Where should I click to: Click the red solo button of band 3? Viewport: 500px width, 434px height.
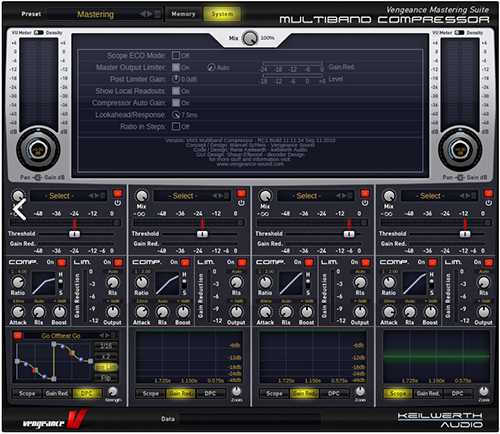click(365, 193)
